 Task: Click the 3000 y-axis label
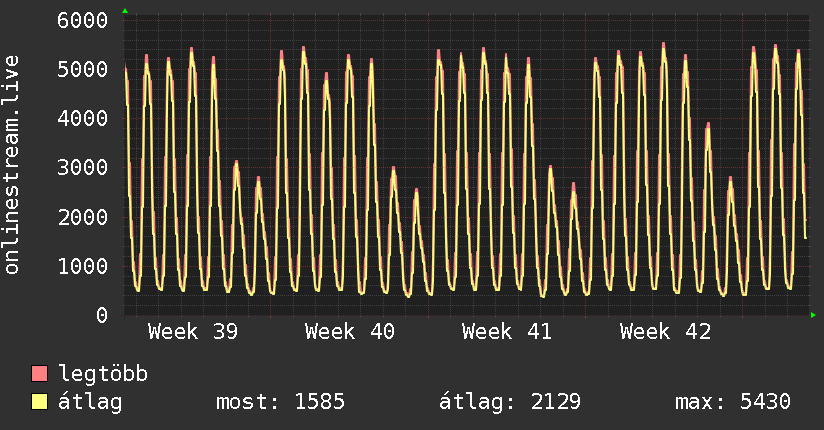[x=83, y=168]
